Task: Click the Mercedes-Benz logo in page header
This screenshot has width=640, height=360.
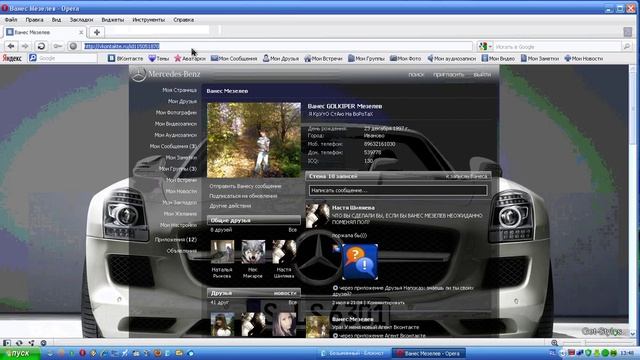Action: [166, 74]
